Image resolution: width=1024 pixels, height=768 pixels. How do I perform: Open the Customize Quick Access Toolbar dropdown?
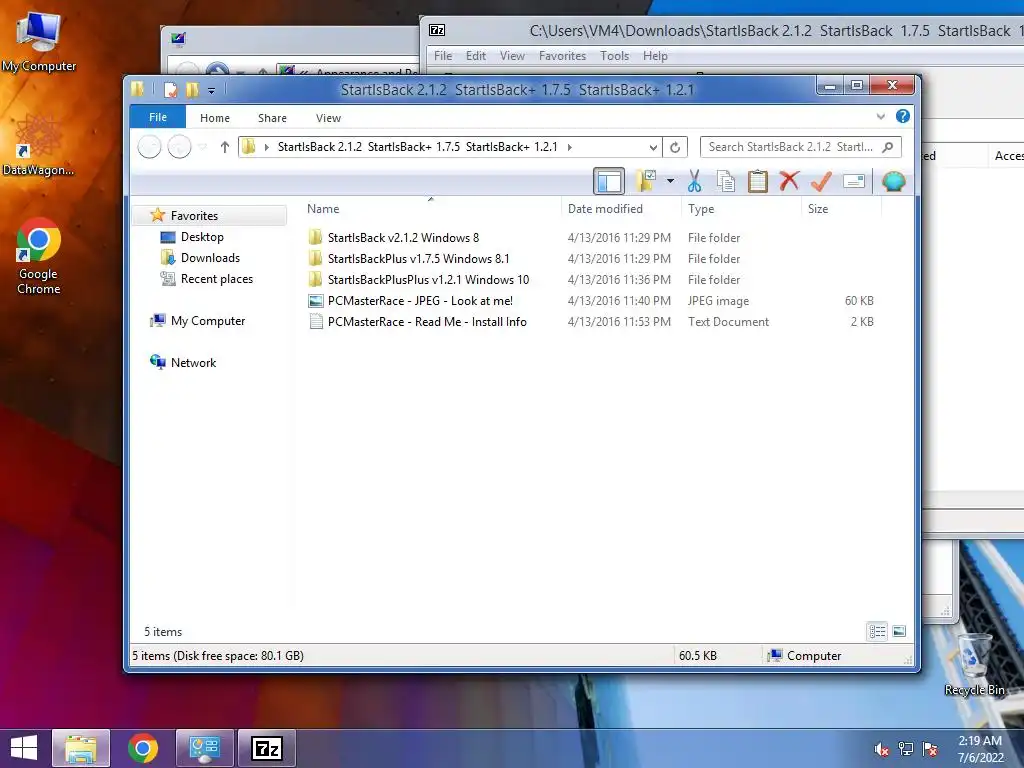point(211,91)
